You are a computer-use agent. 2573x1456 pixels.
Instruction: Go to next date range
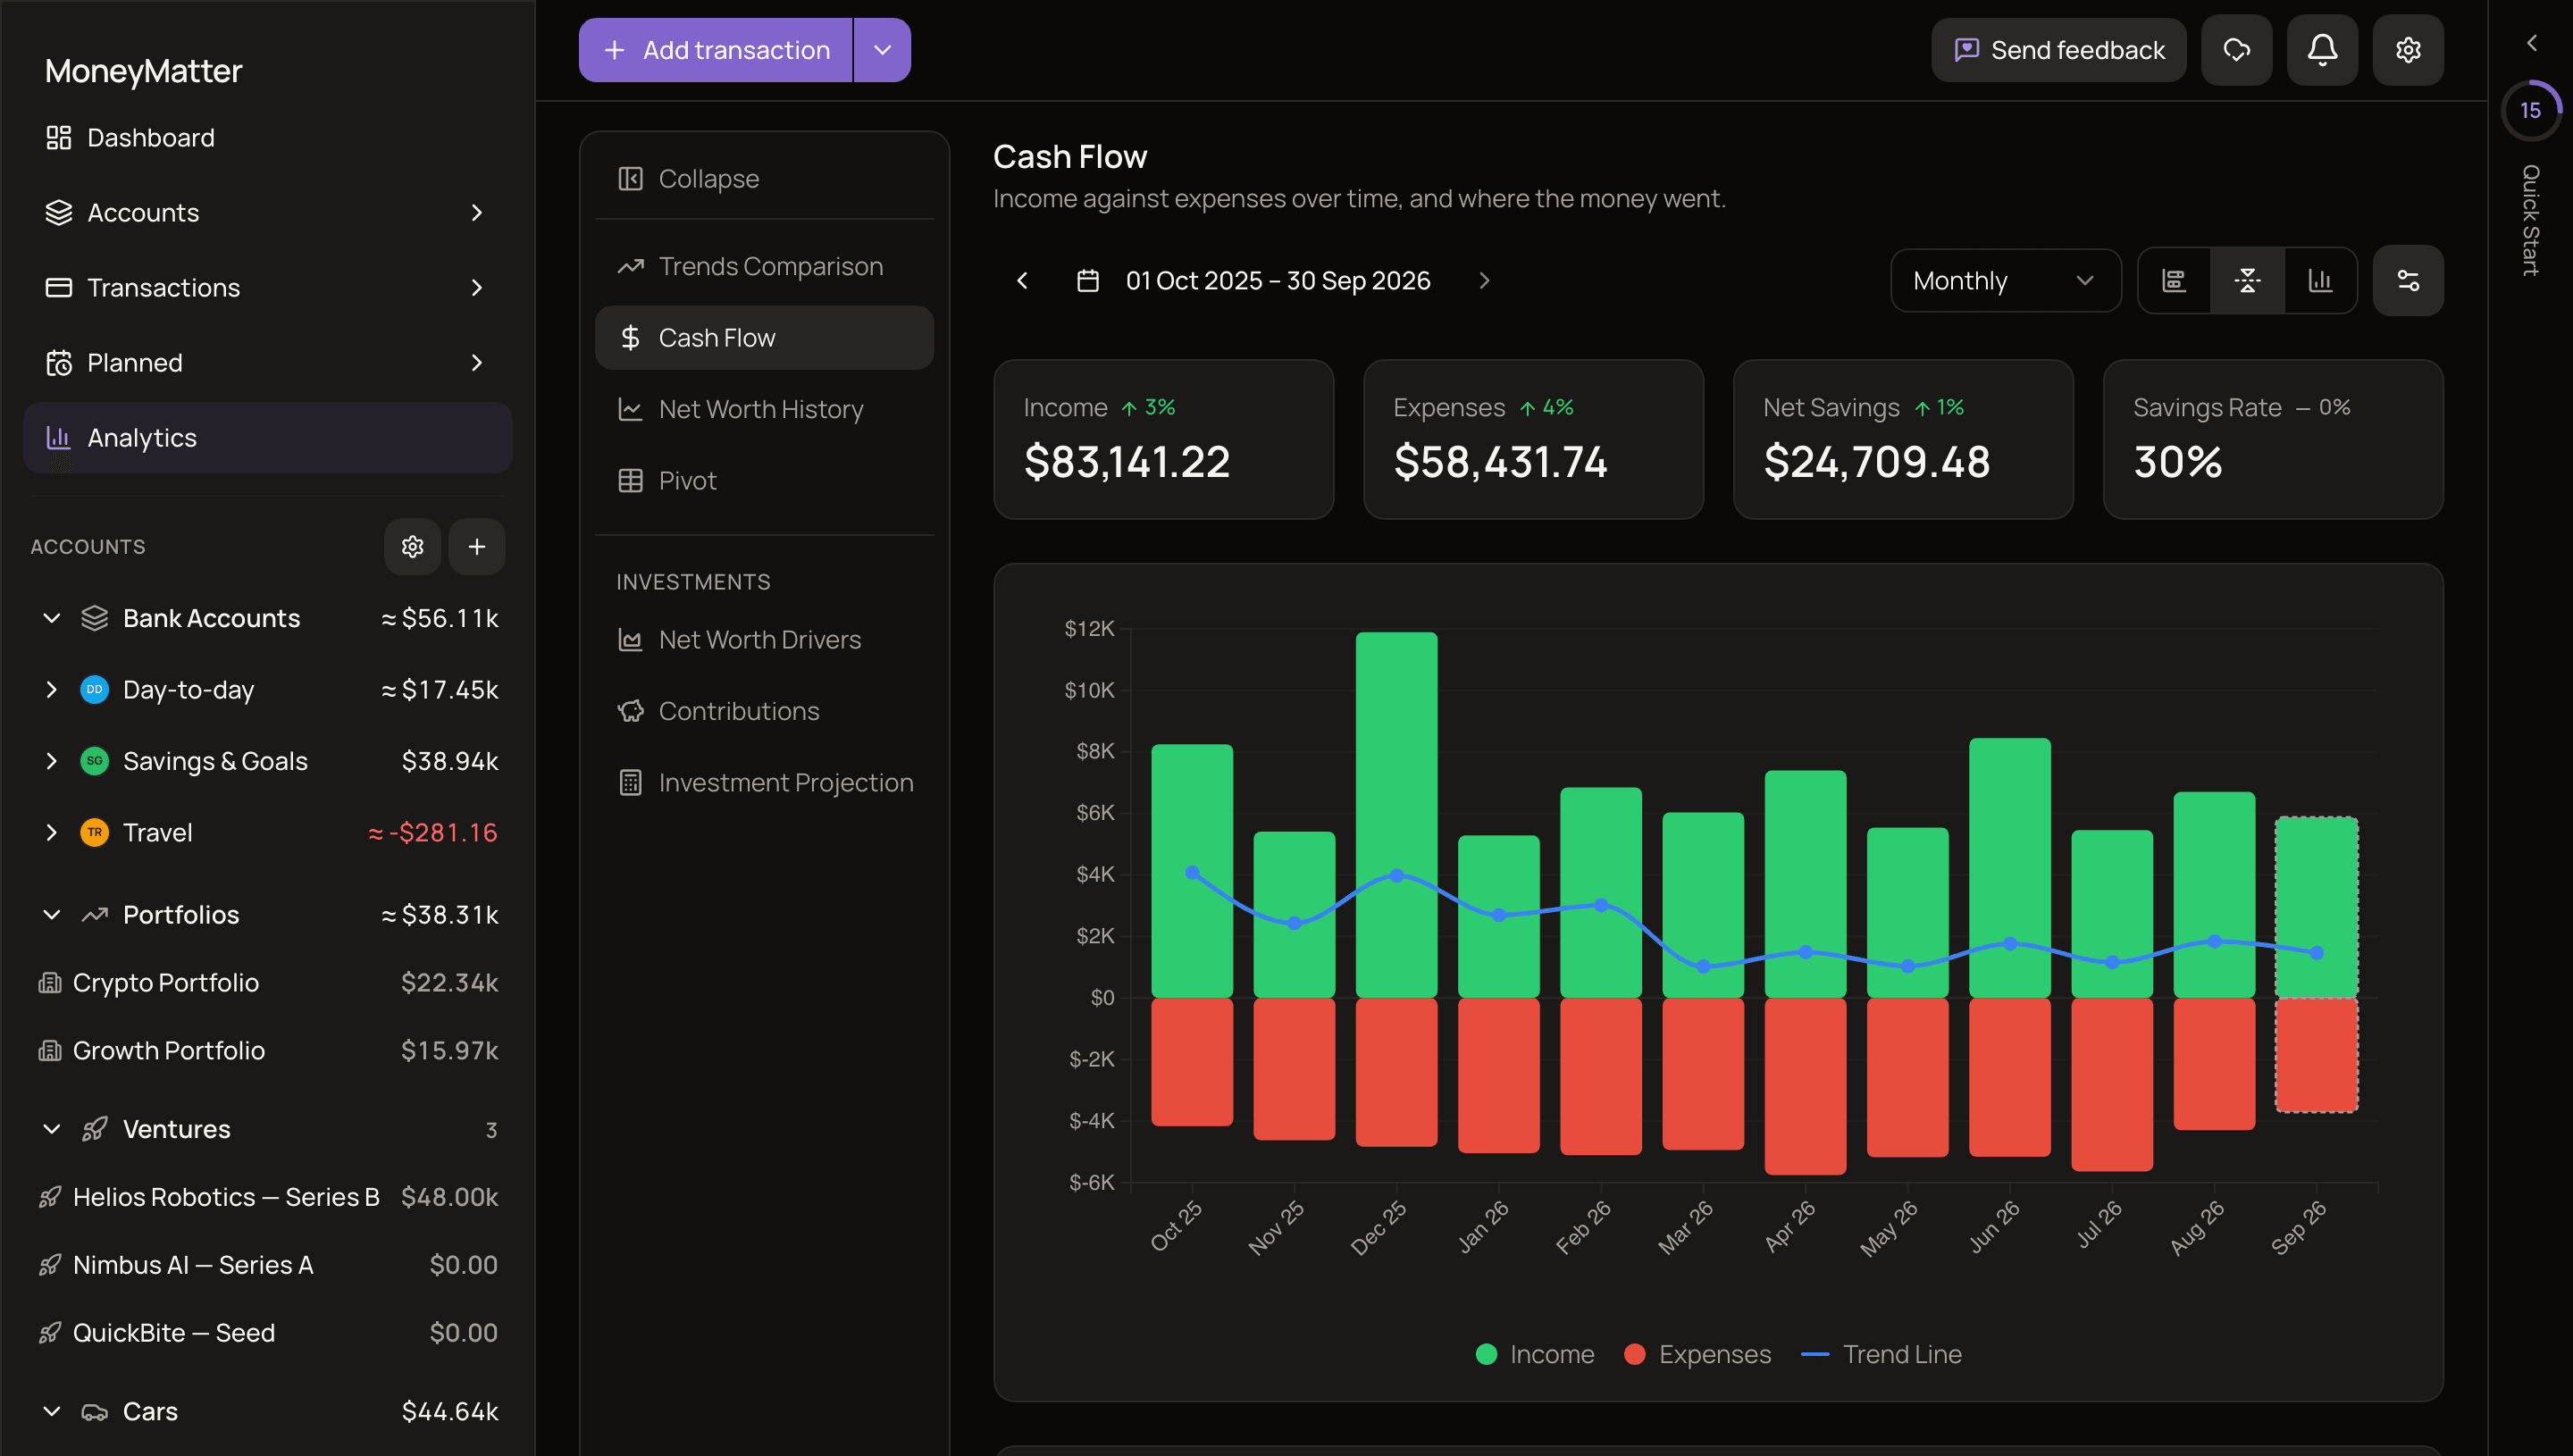[x=1484, y=280]
